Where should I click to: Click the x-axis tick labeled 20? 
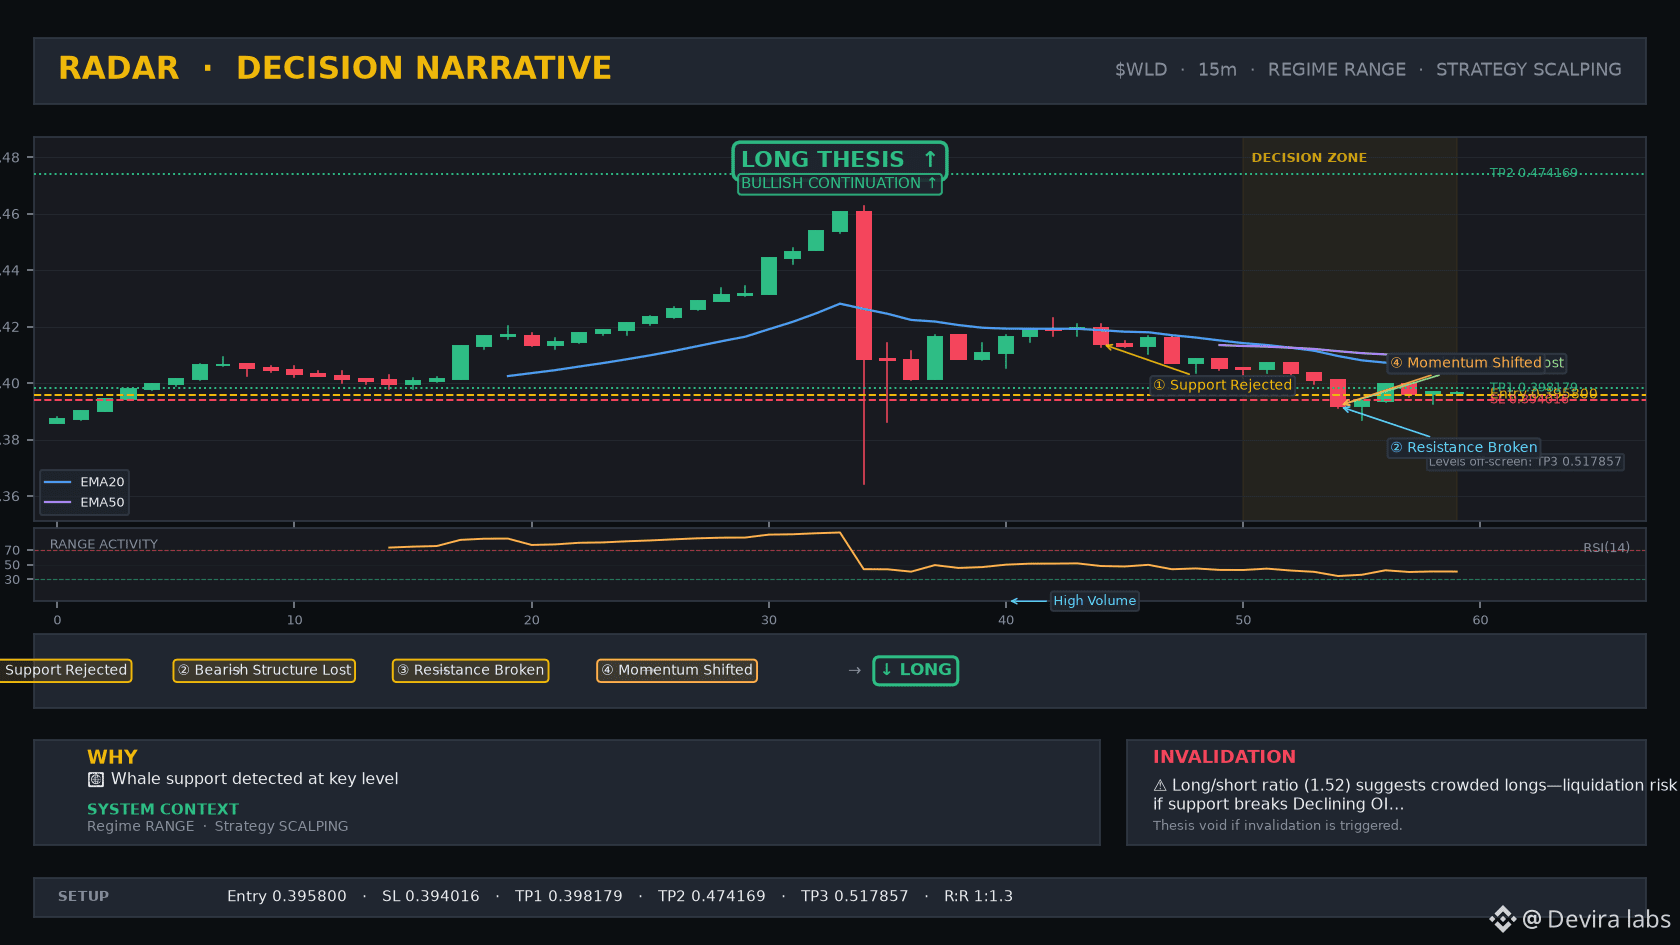[x=532, y=621]
